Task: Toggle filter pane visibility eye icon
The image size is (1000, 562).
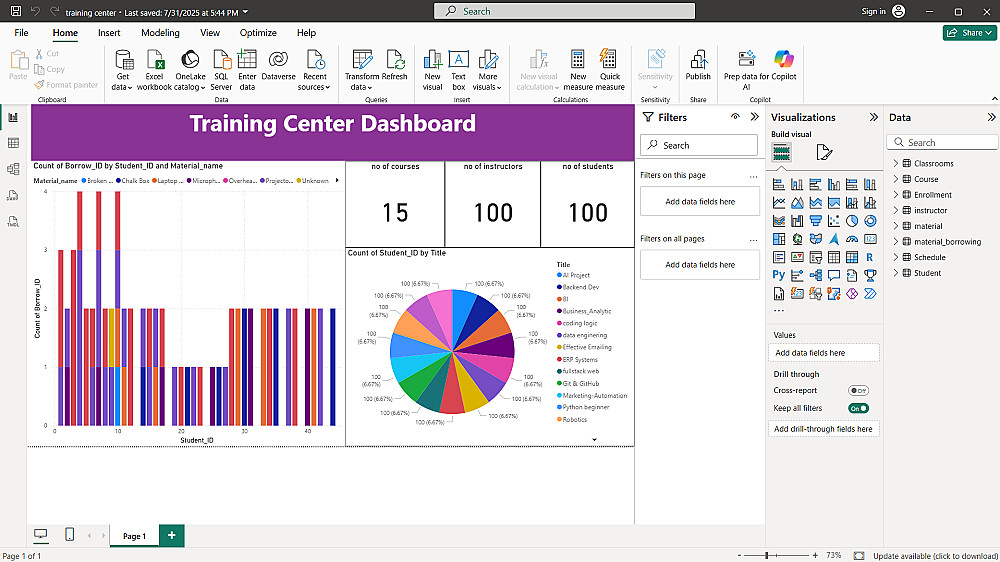Action: point(735,117)
